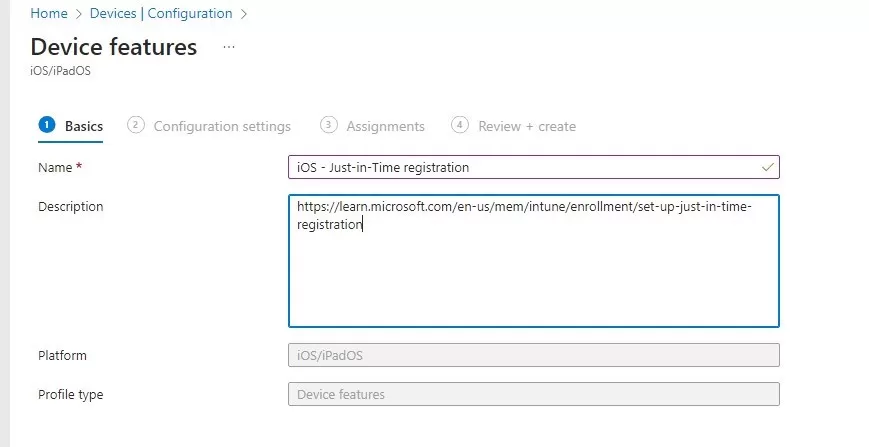This screenshot has width=869, height=447.
Task: Click inside the Description text area
Action: (533, 270)
